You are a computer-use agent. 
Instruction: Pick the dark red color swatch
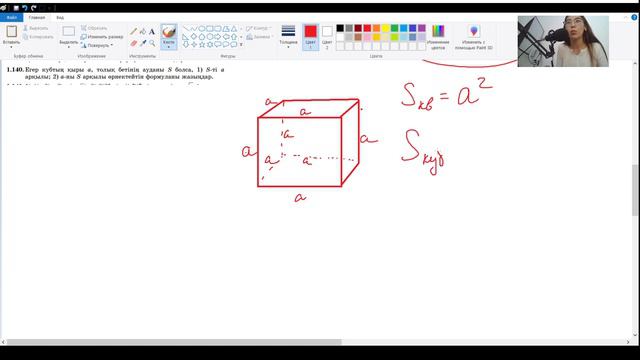[x=358, y=28]
